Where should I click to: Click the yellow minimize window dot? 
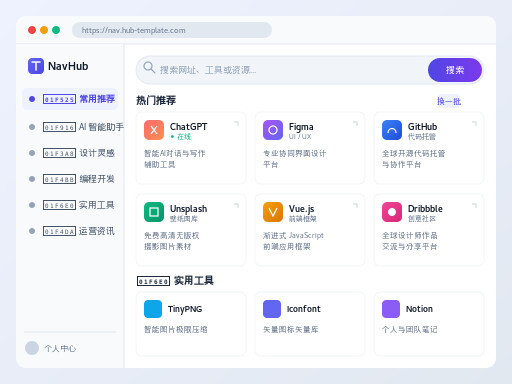(x=44, y=30)
